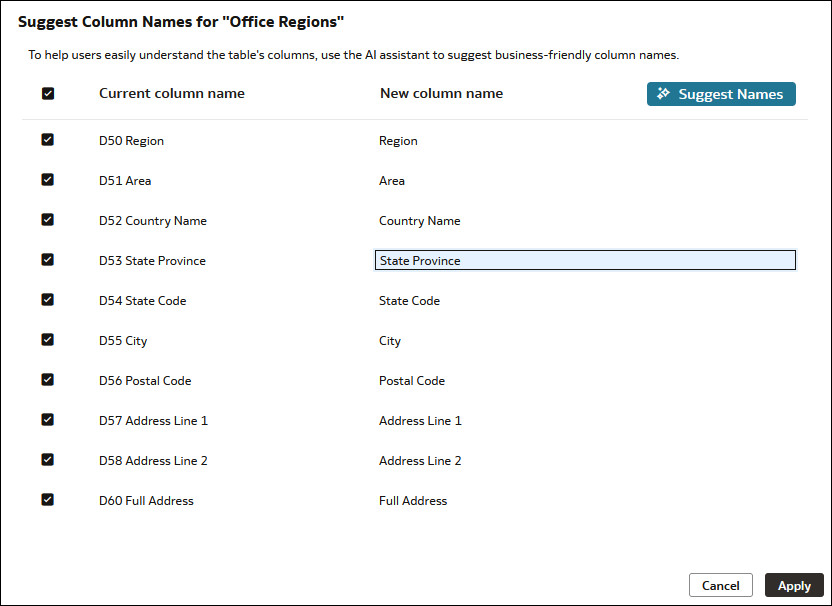The height and width of the screenshot is (606, 832).
Task: Uncheck the D60 Full Address checkbox
Action: pyautogui.click(x=47, y=500)
